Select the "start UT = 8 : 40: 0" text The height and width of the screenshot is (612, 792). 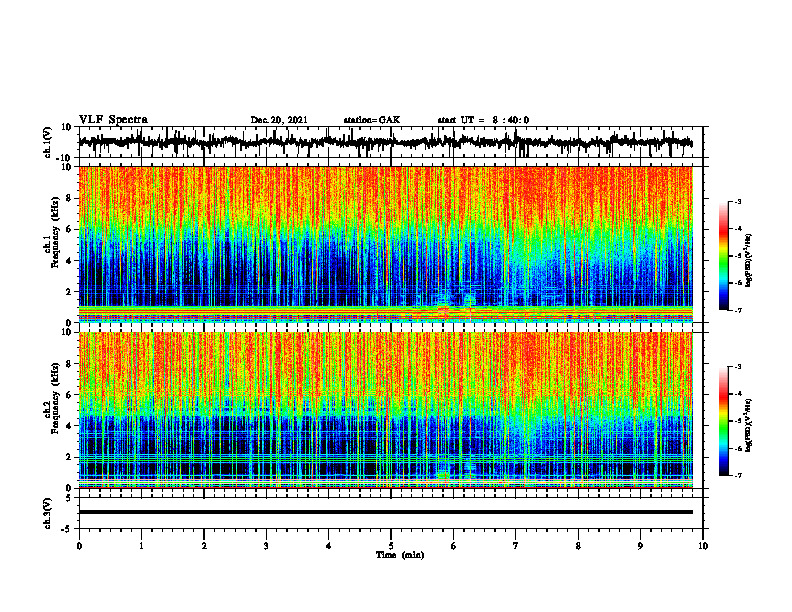click(x=483, y=120)
